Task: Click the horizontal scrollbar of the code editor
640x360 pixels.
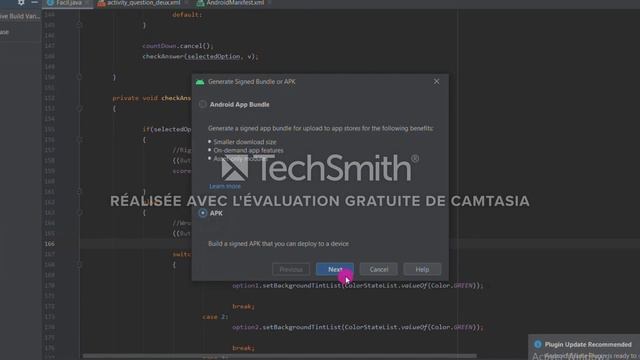Action: coord(280,356)
